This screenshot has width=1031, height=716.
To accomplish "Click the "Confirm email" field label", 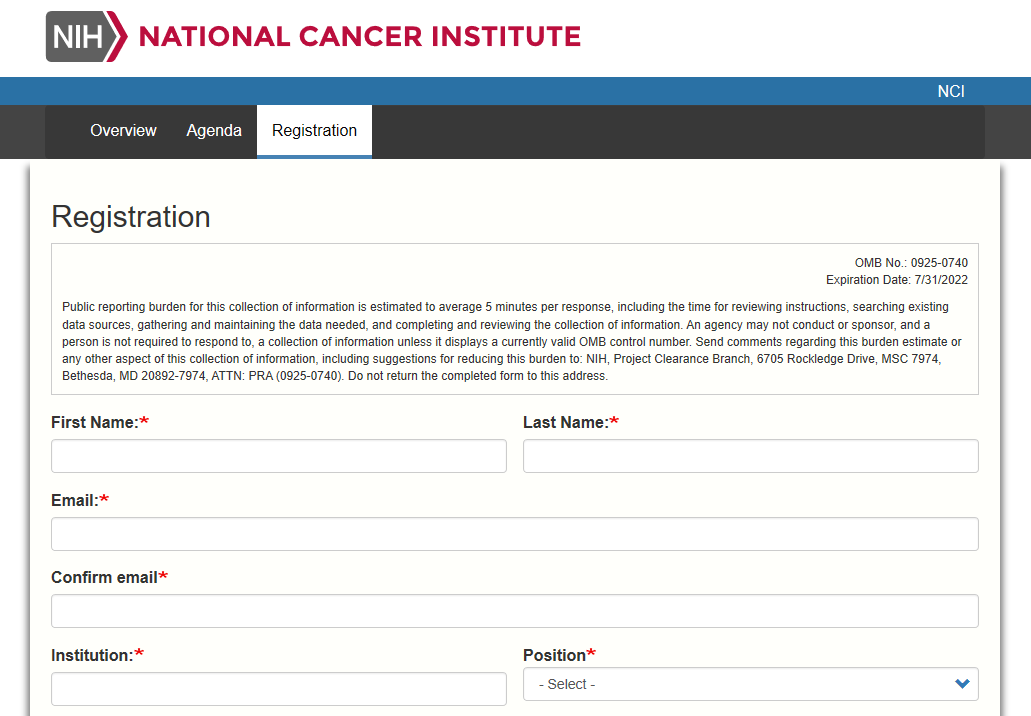I will coord(104,577).
